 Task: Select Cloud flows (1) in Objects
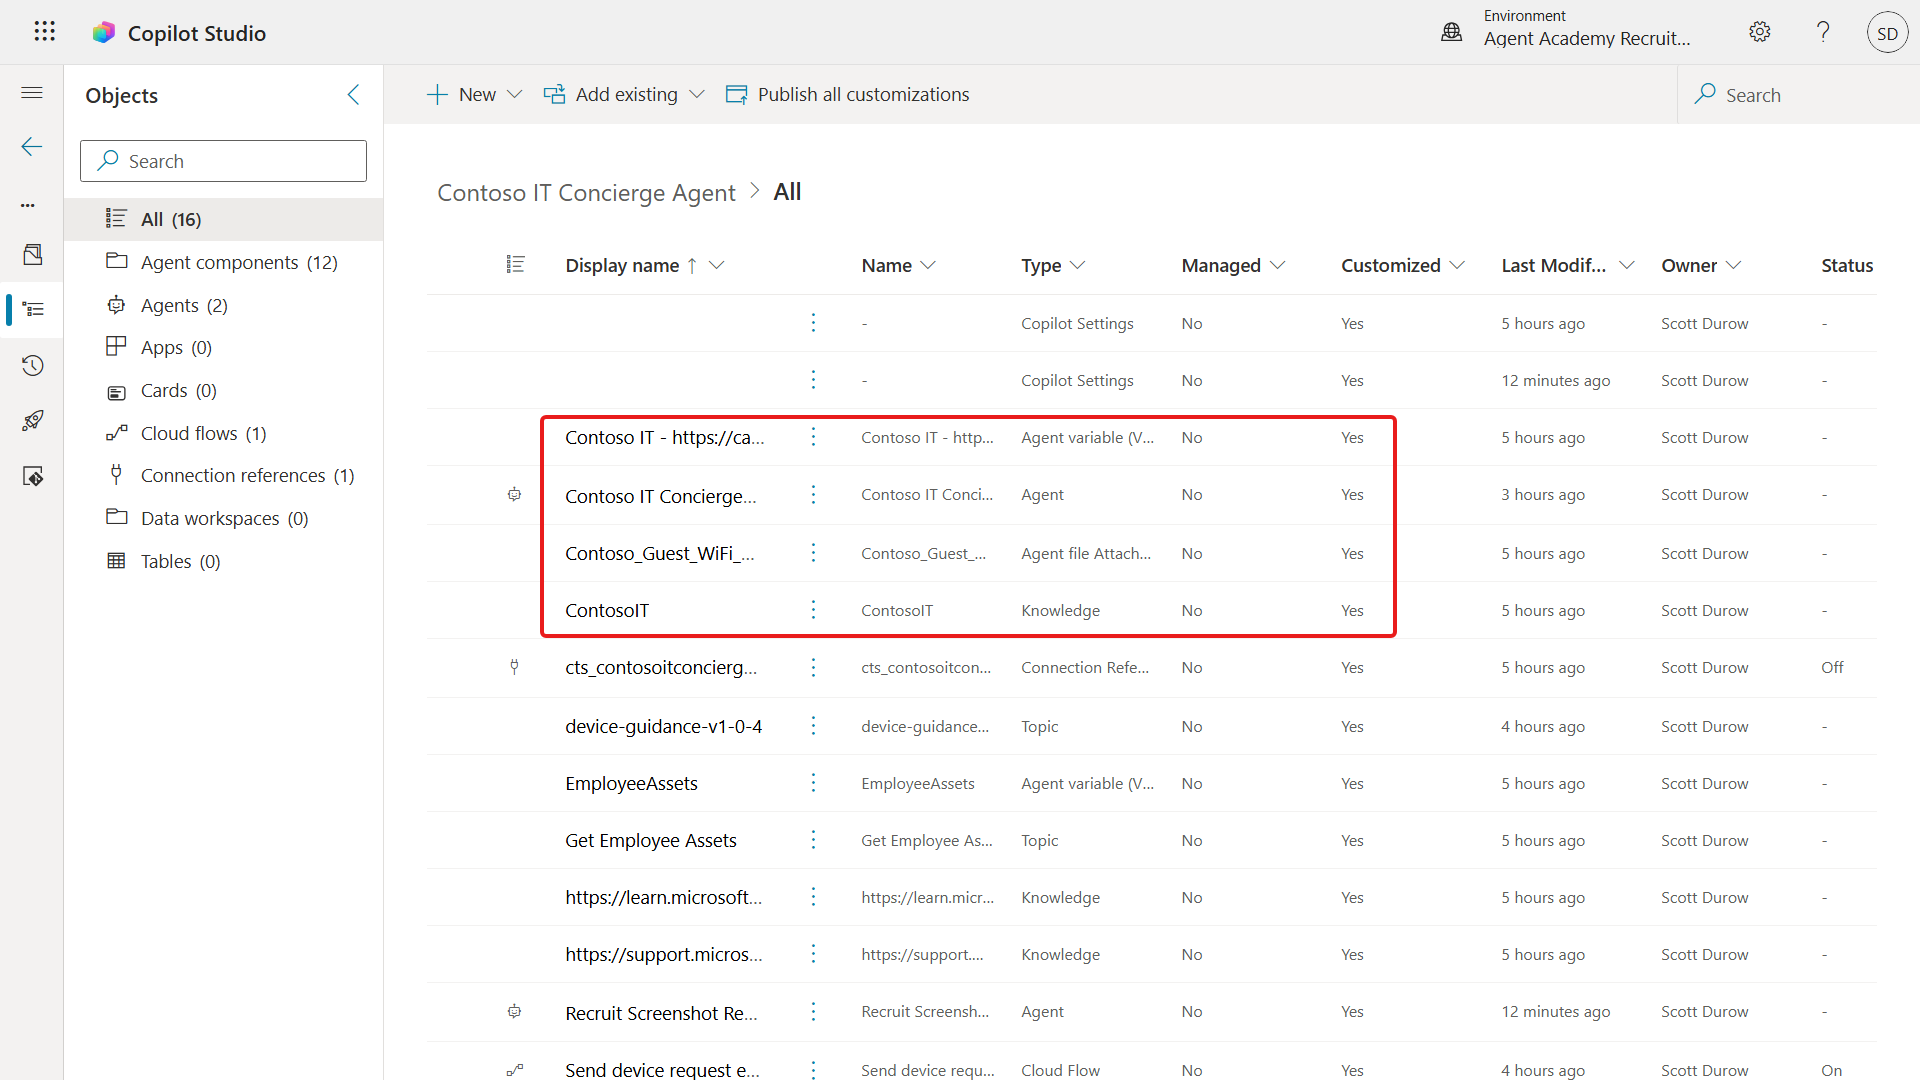[224, 433]
